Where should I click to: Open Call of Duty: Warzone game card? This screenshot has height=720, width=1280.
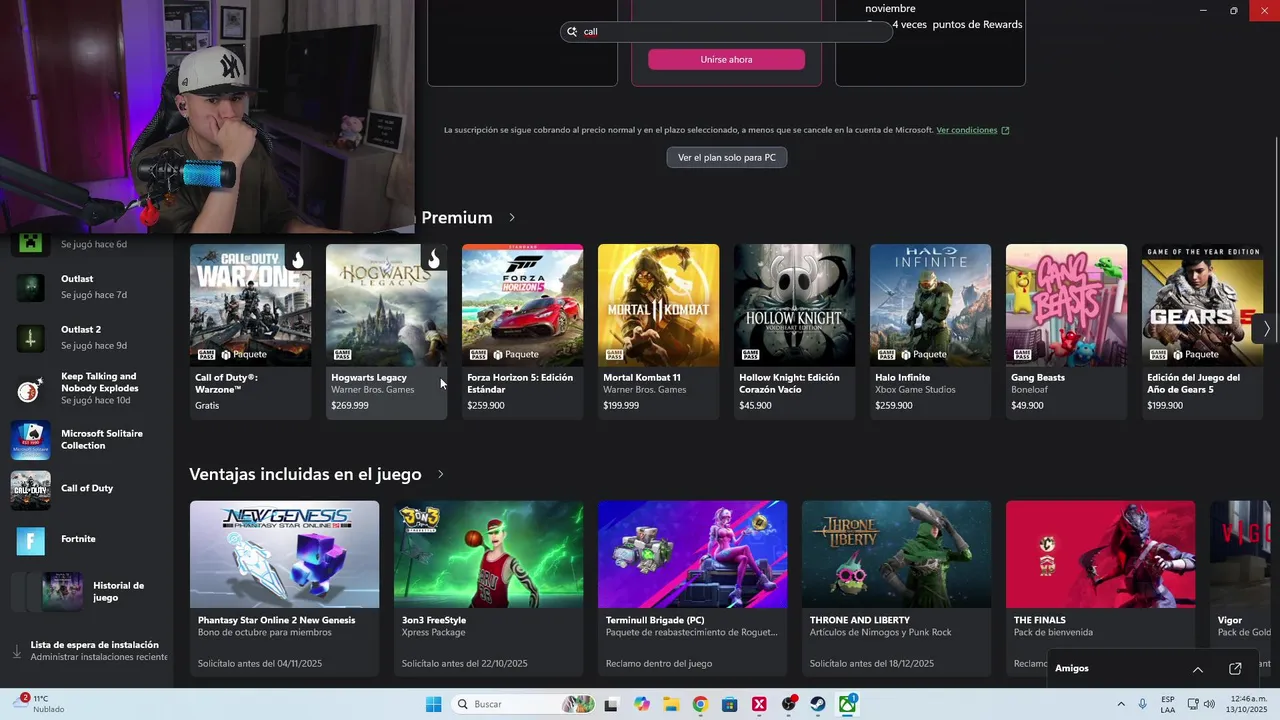pyautogui.click(x=251, y=331)
